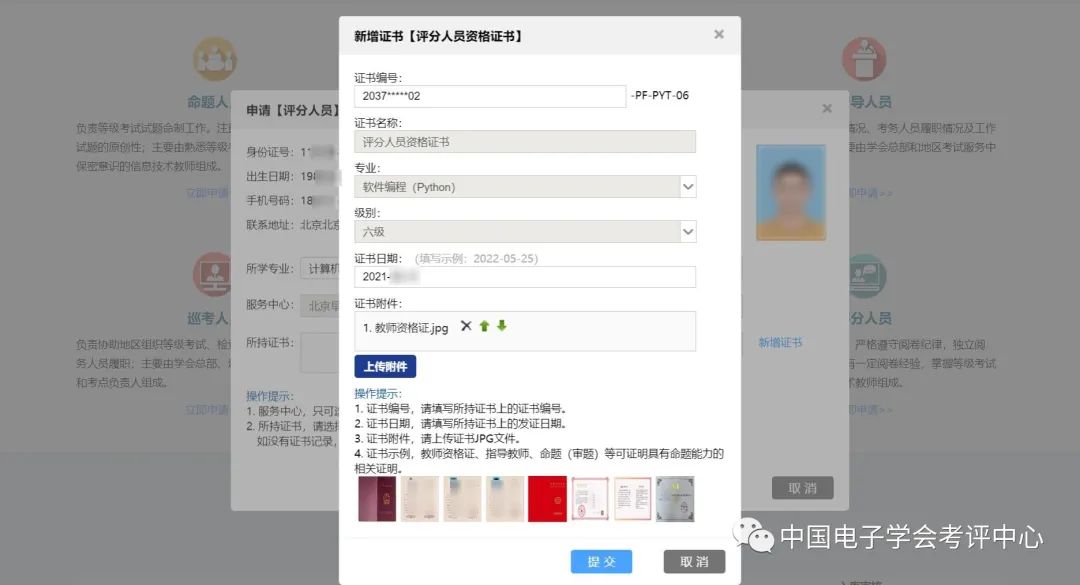Click the 评分人员 role icon at right
The width and height of the screenshot is (1080, 585).
(864, 275)
